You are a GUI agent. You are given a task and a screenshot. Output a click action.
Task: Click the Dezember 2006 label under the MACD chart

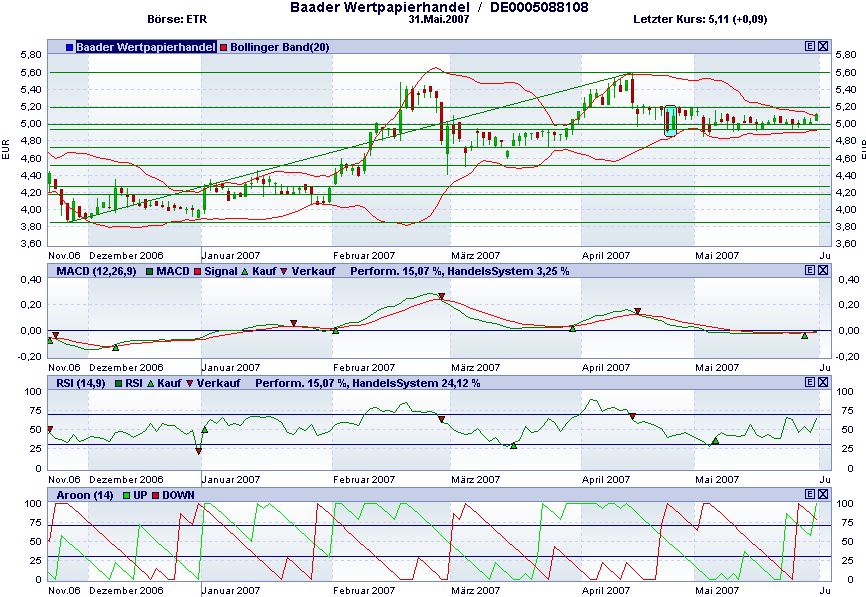click(x=126, y=368)
